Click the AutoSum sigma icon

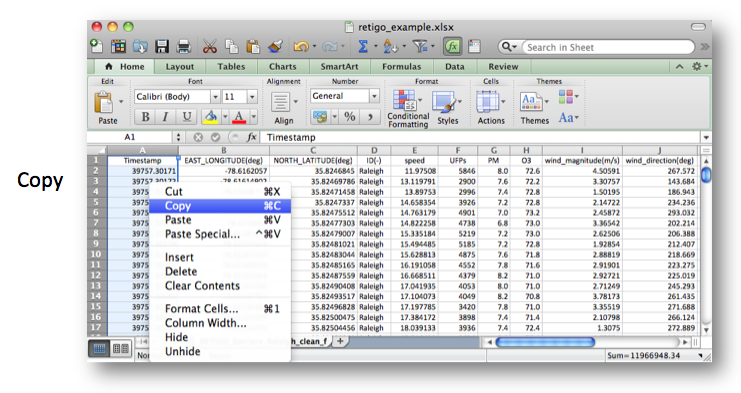pyautogui.click(x=362, y=46)
